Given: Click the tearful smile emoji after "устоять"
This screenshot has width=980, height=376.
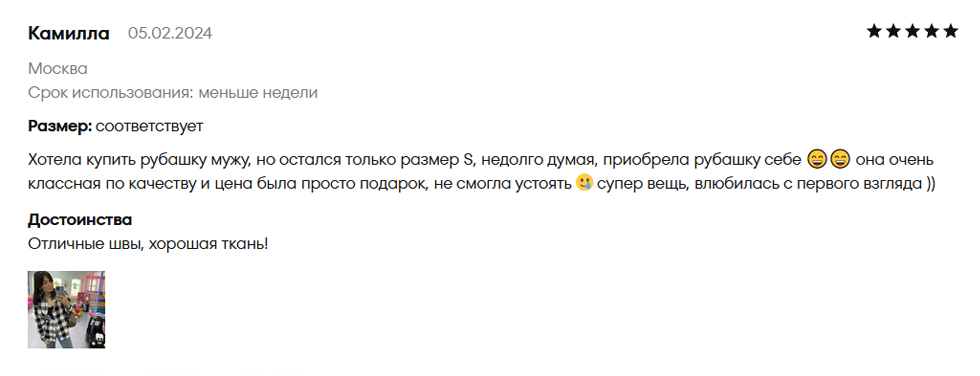Looking at the screenshot, I should 584,185.
